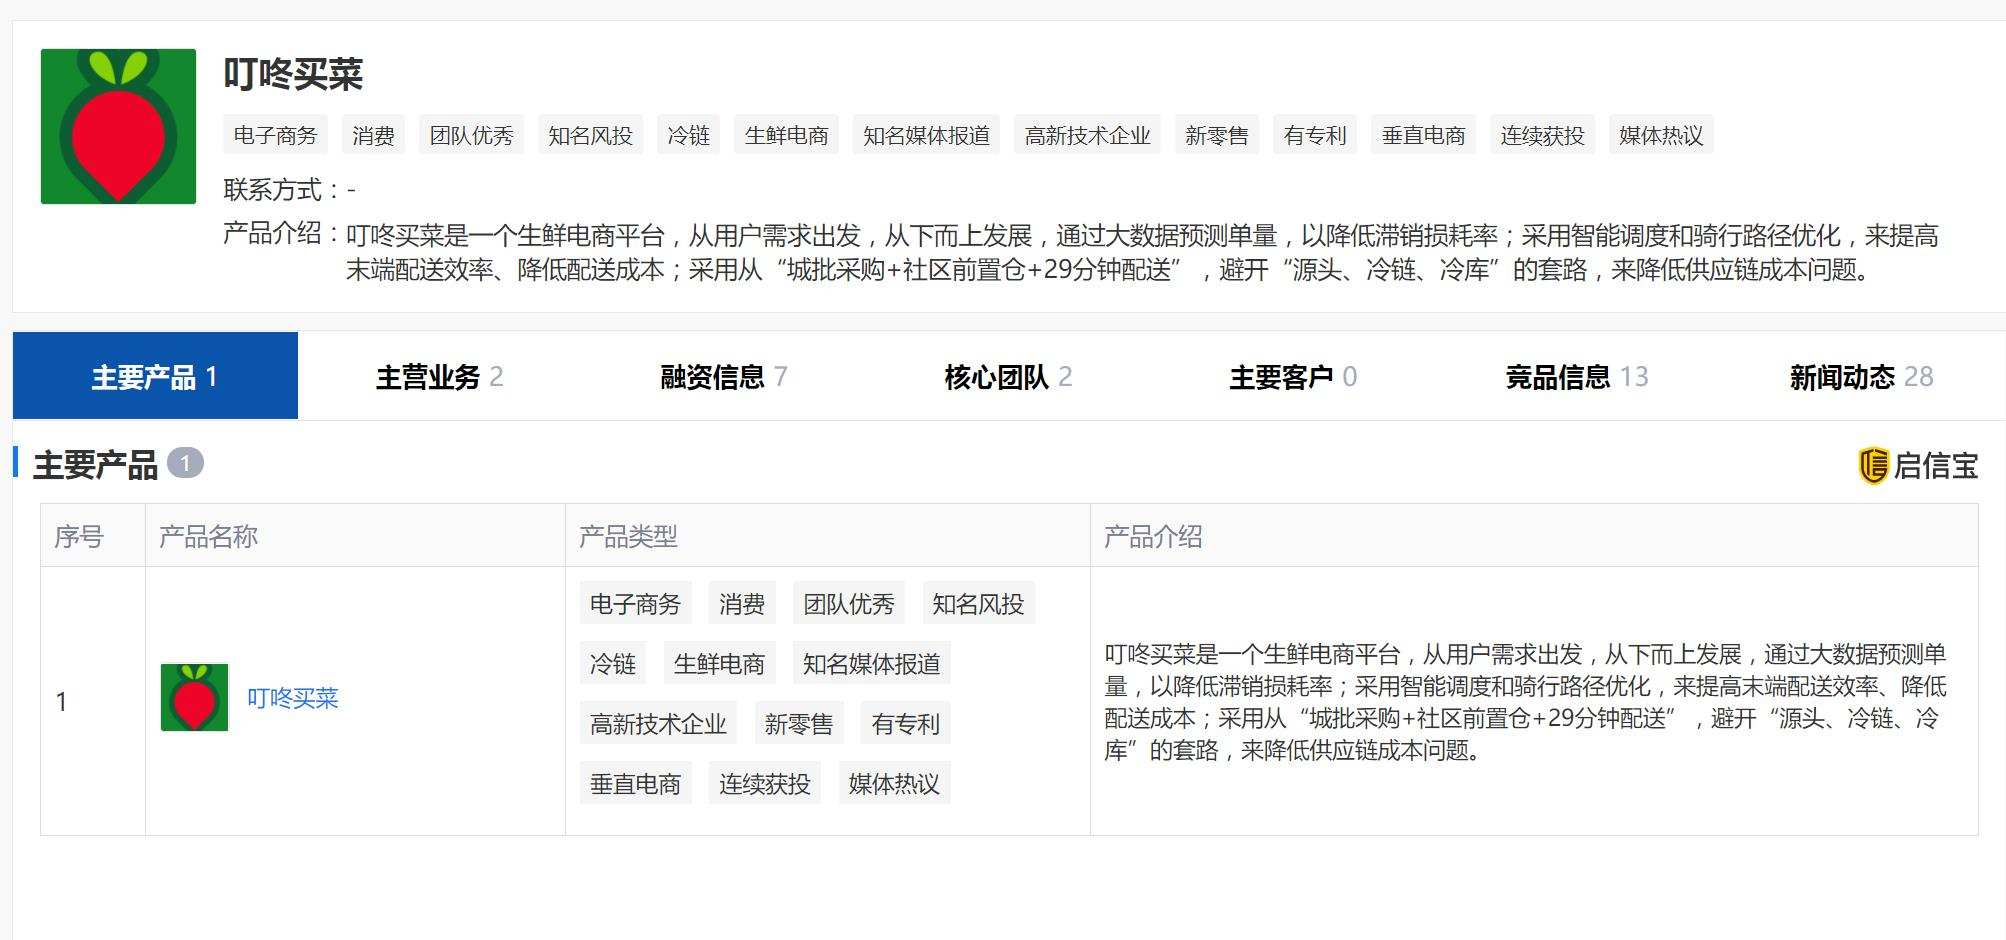Click the 有专利 tag in the 产品类型 cell
Screen dimensions: 2006x940
pos(906,724)
